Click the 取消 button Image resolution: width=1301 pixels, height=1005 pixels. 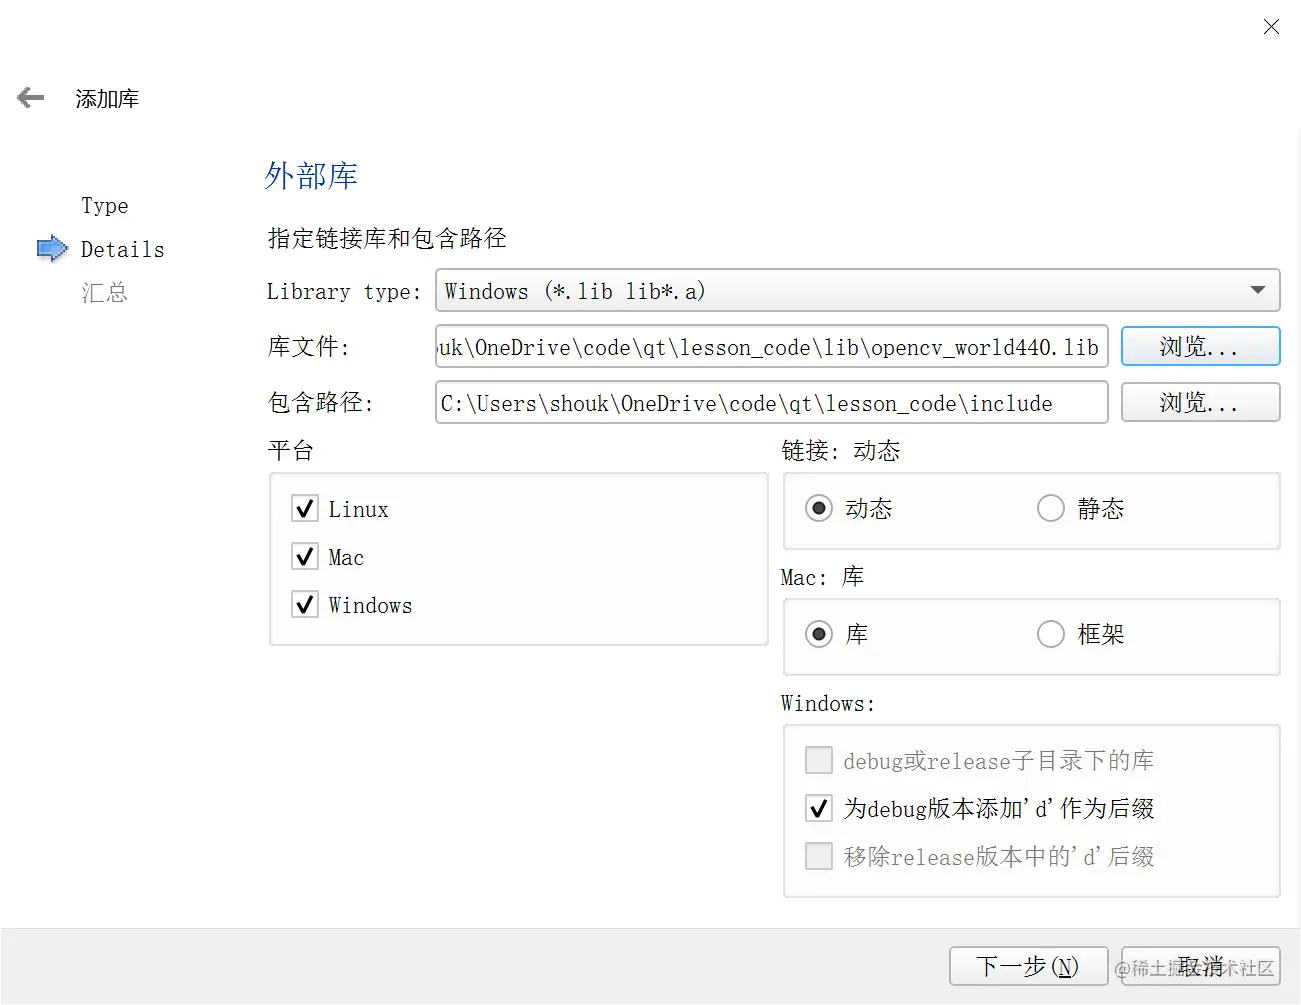[1200, 967]
